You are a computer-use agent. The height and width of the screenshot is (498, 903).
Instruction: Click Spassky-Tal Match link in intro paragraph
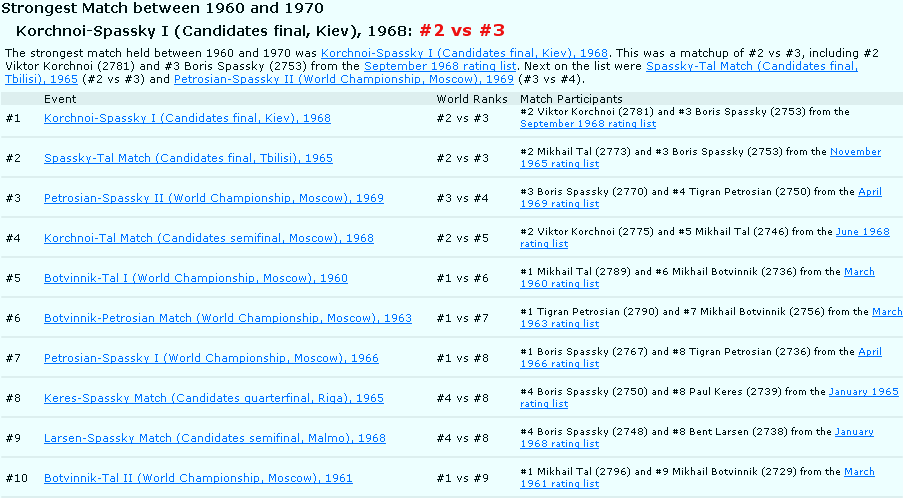tap(751, 66)
